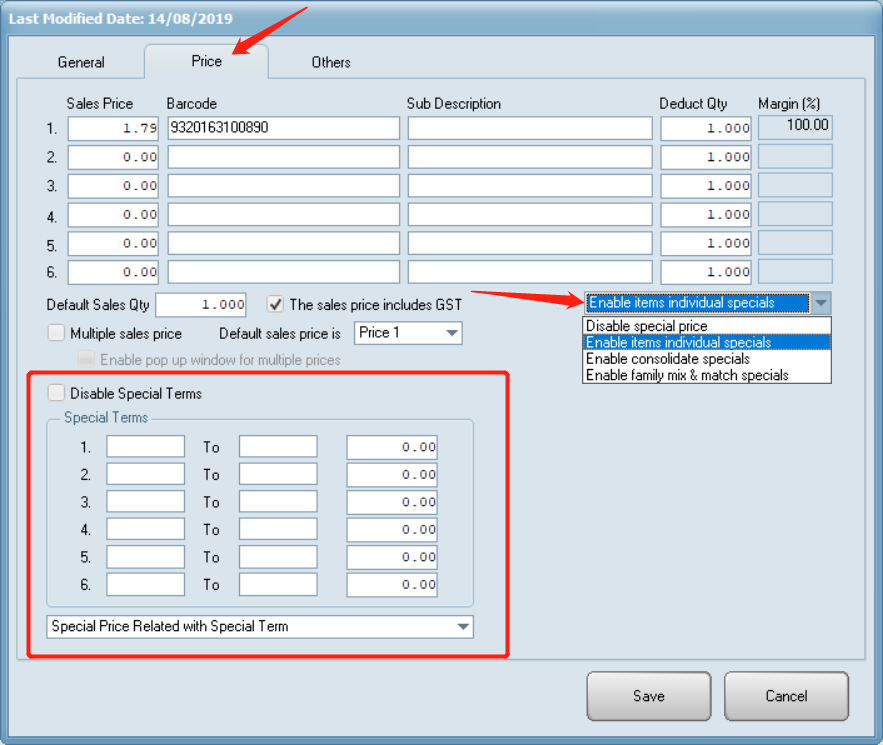Focus the Barcode field containing 9320163100890
883x745 pixels.
[x=283, y=128]
